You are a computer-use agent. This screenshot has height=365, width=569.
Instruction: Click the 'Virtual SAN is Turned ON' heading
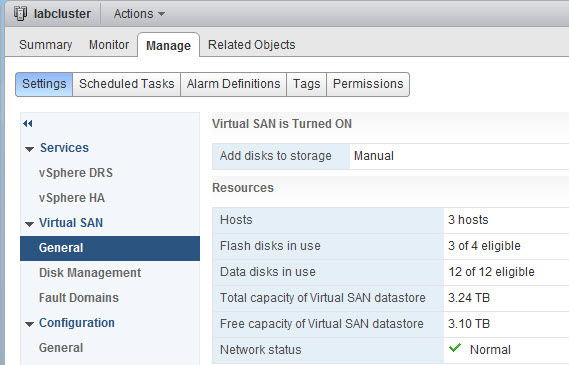coord(282,124)
